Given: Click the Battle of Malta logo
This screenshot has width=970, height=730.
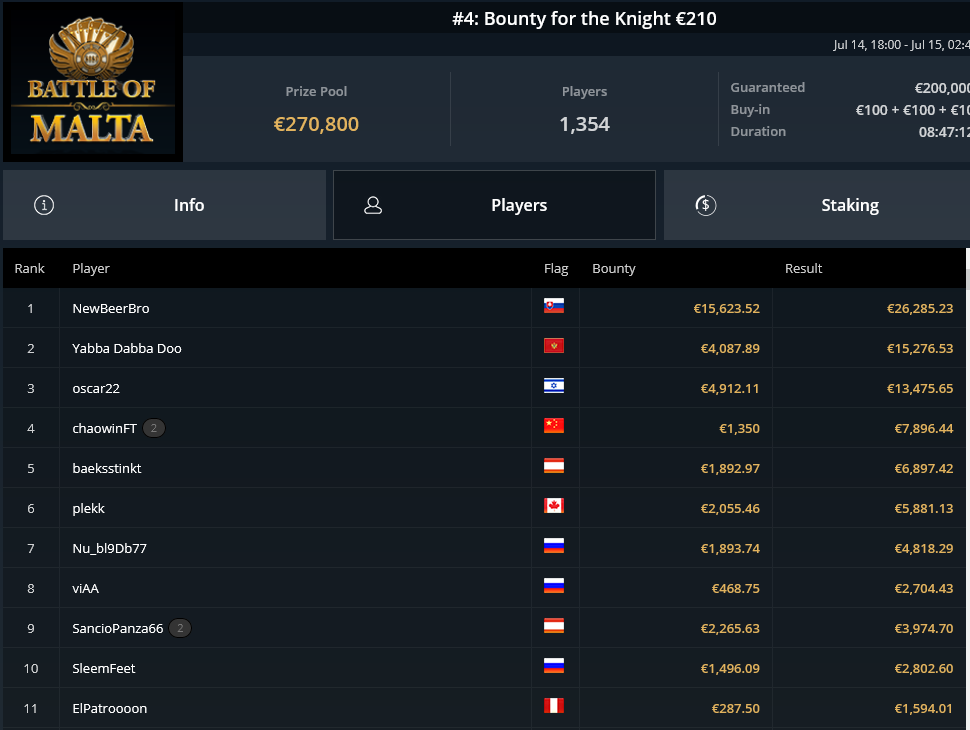Looking at the screenshot, I should pos(93,82).
